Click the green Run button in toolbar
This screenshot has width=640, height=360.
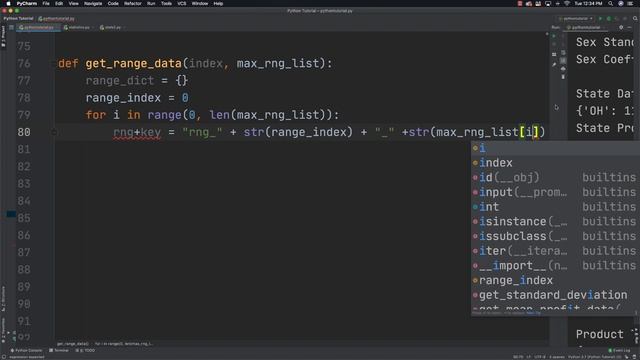pyautogui.click(x=600, y=18)
